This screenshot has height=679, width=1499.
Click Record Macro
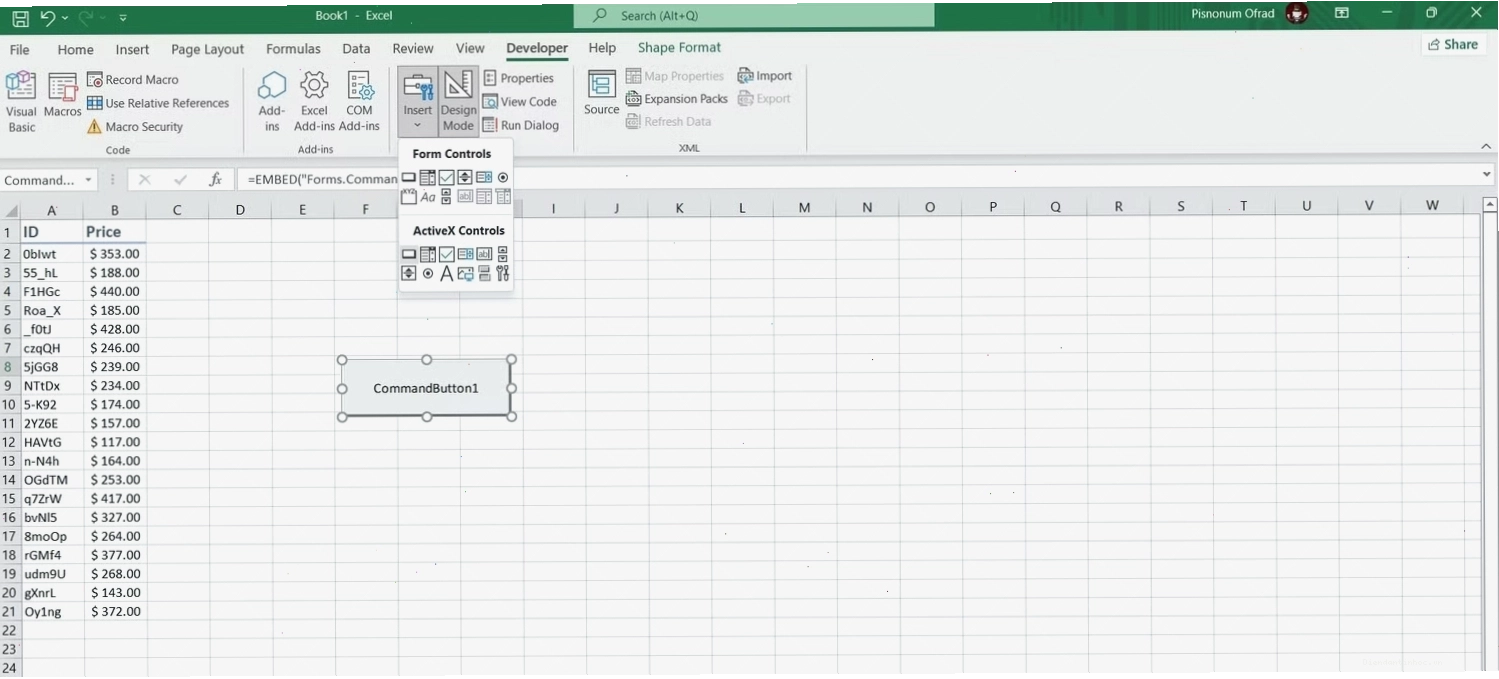[133, 80]
